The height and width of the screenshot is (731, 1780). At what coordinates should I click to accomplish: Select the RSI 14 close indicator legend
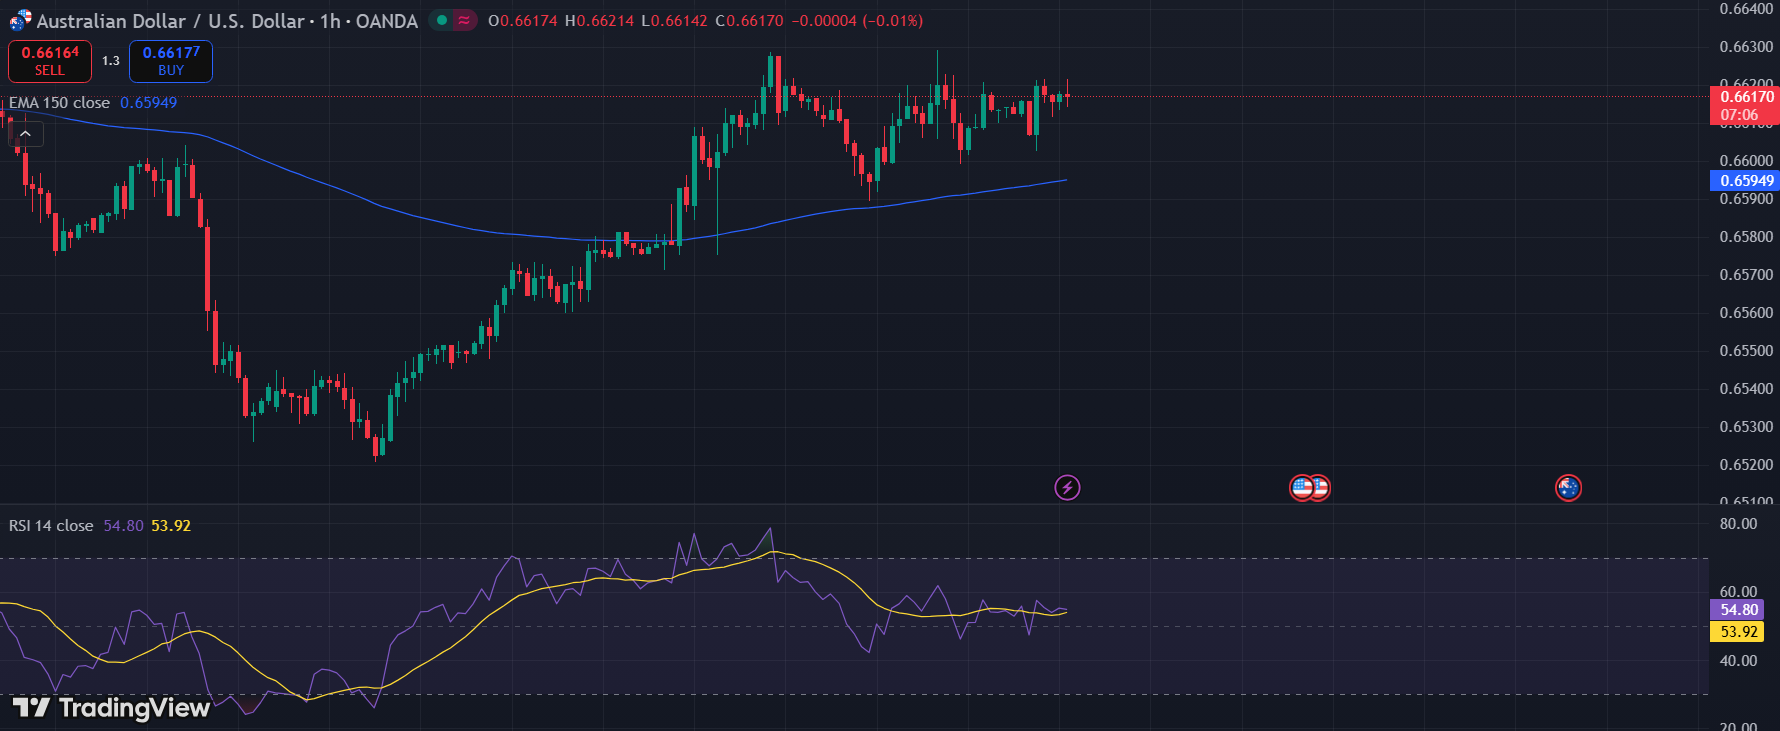point(51,526)
